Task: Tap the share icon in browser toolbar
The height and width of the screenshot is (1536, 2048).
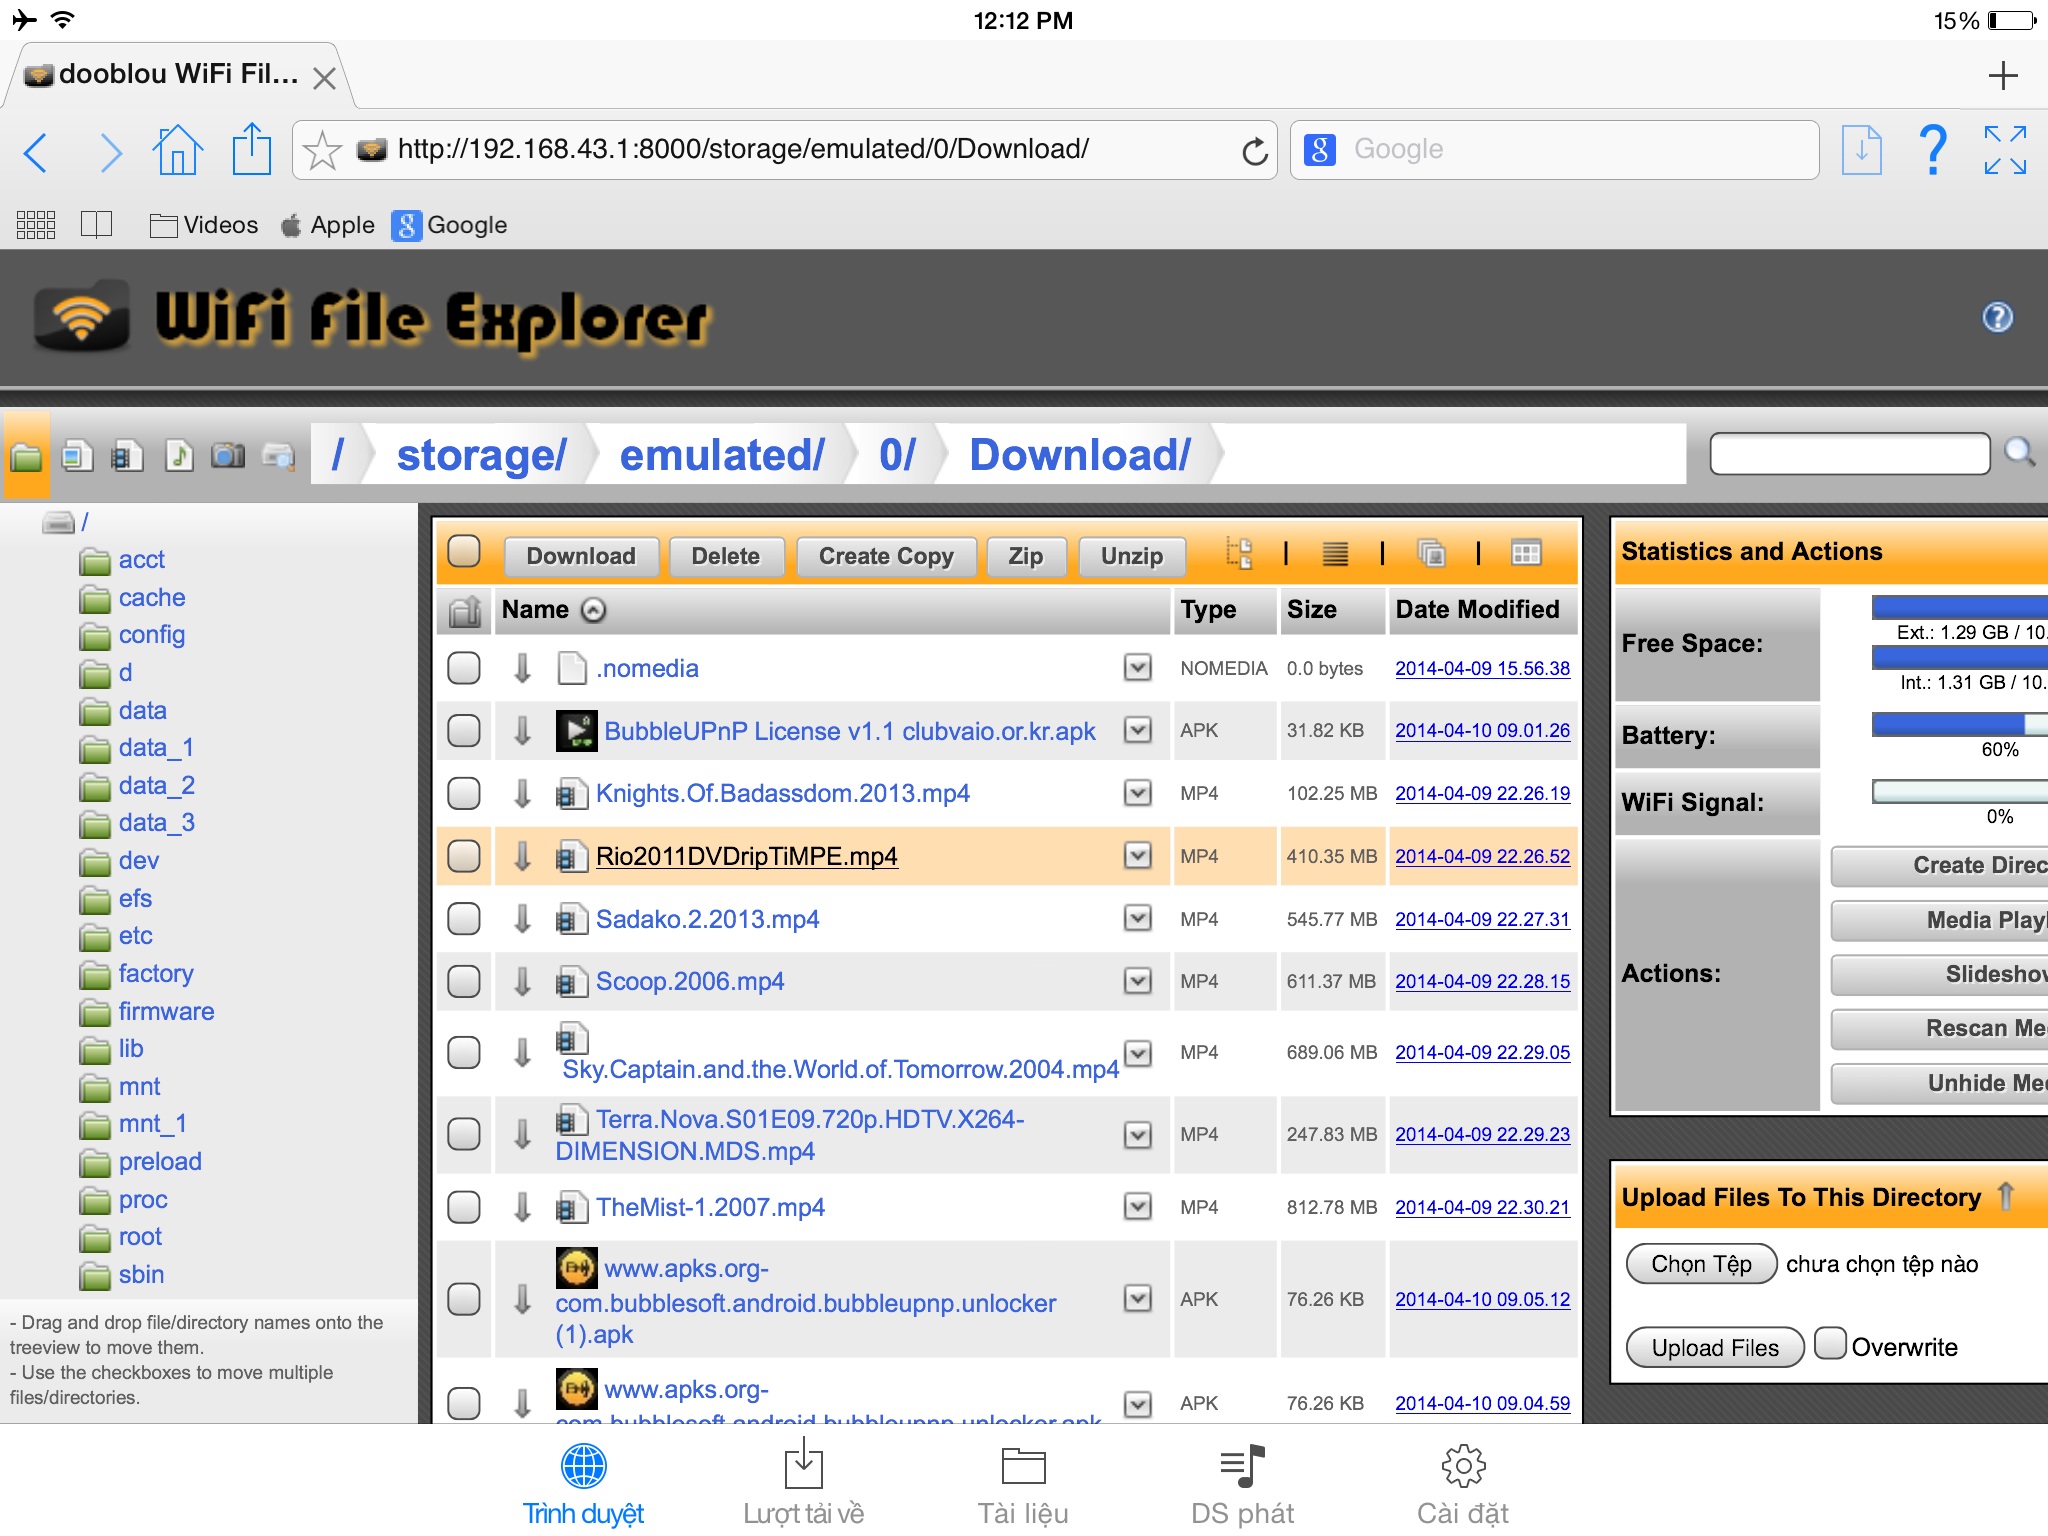Action: (251, 148)
